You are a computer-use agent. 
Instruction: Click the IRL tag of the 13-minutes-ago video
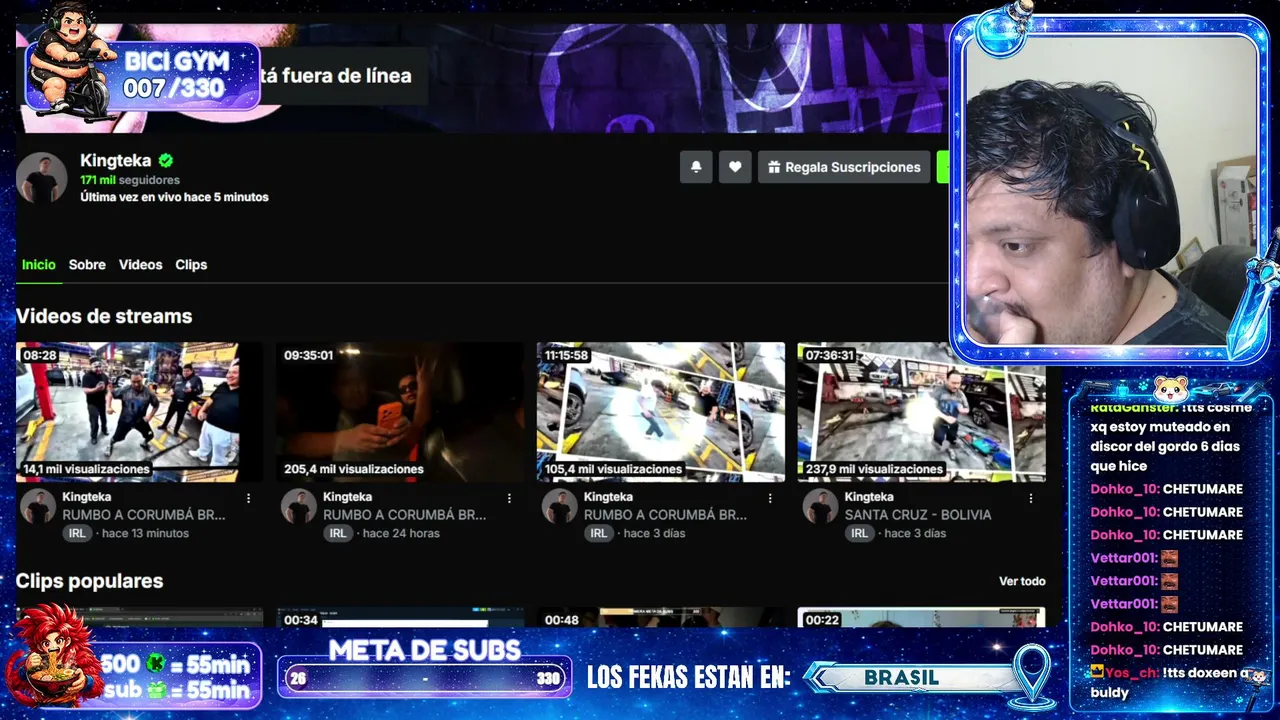(77, 534)
